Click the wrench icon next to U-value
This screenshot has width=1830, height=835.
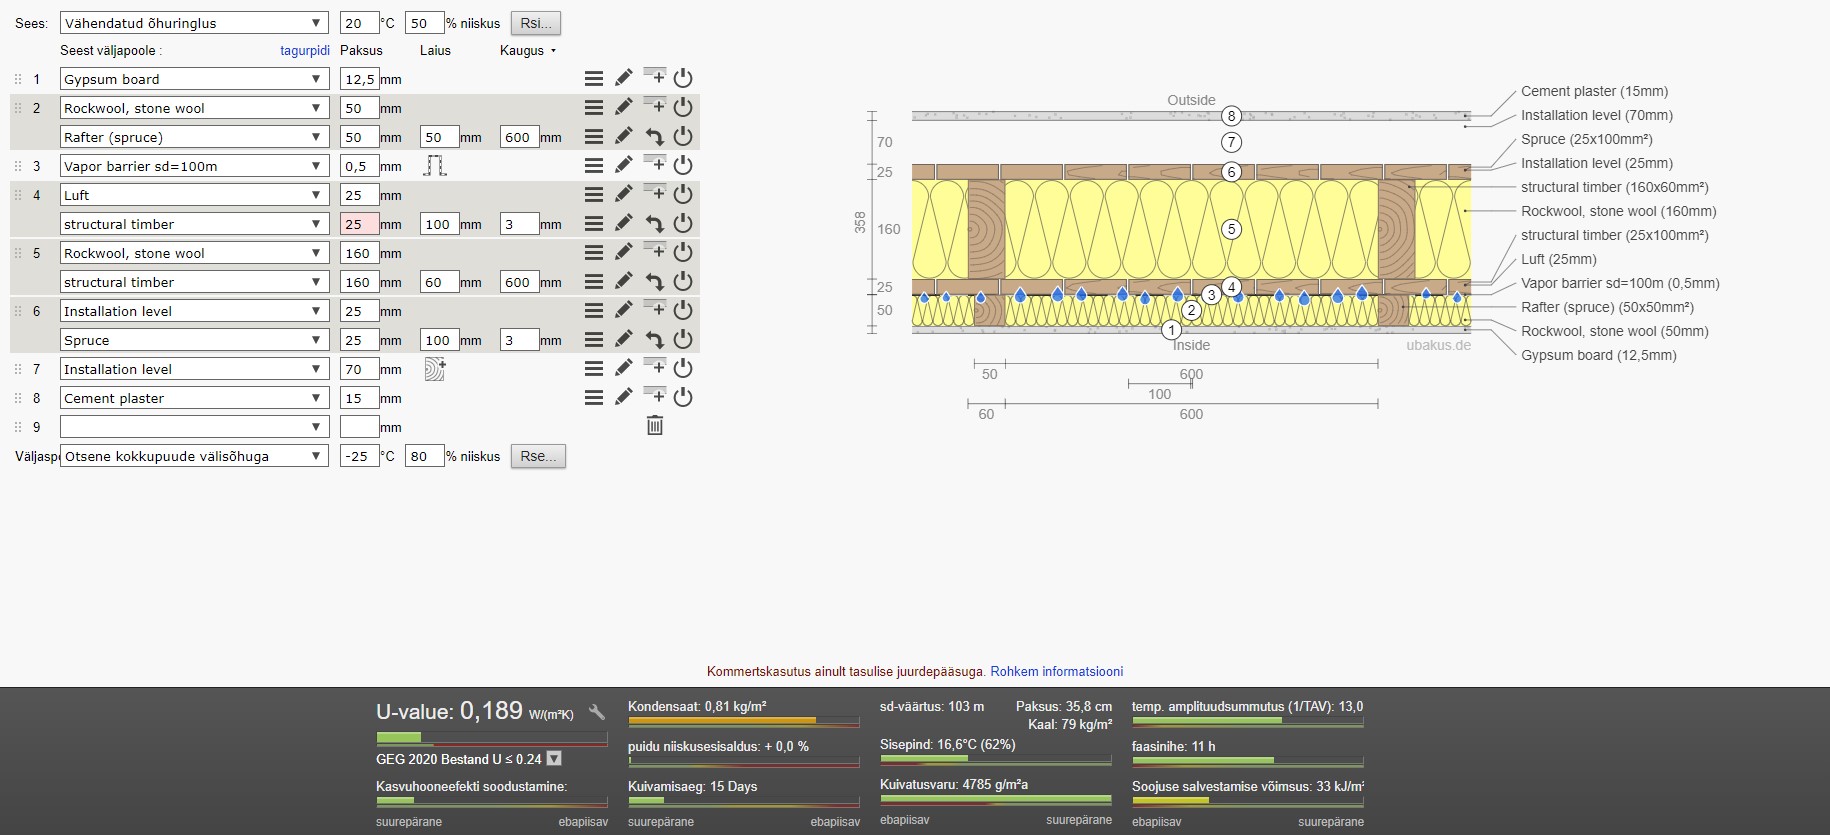tap(597, 712)
